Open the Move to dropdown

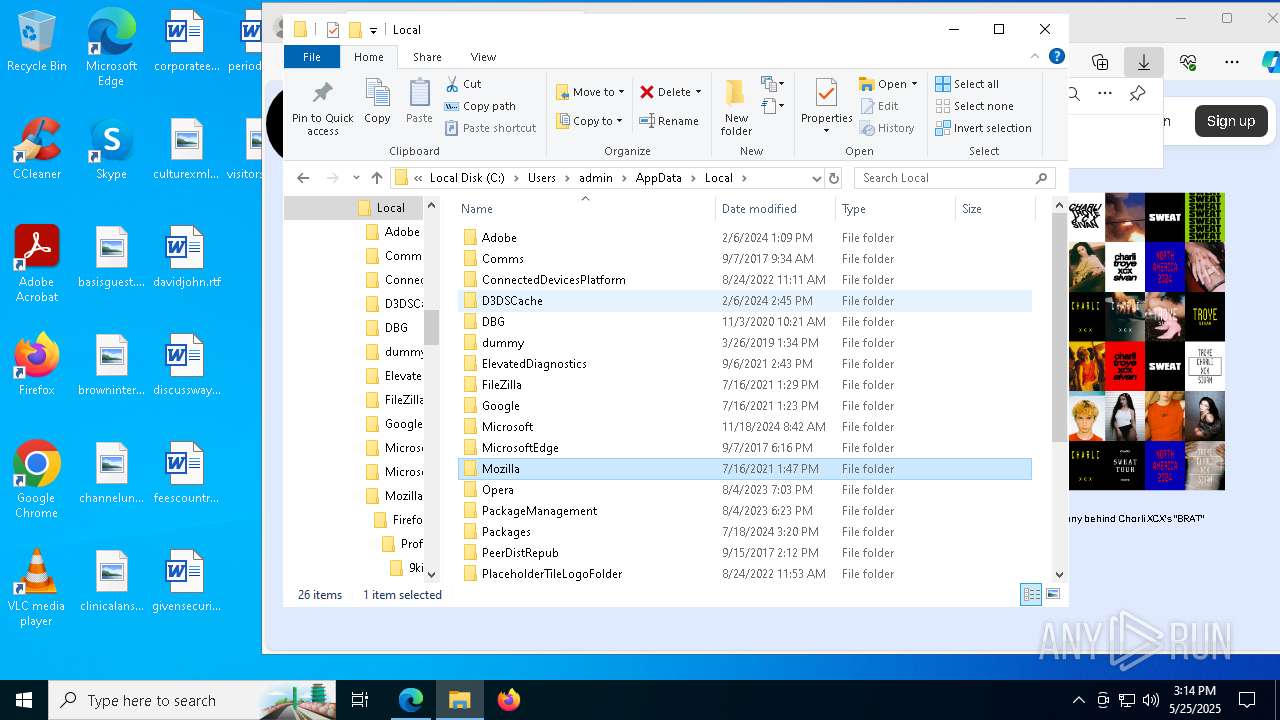point(590,92)
